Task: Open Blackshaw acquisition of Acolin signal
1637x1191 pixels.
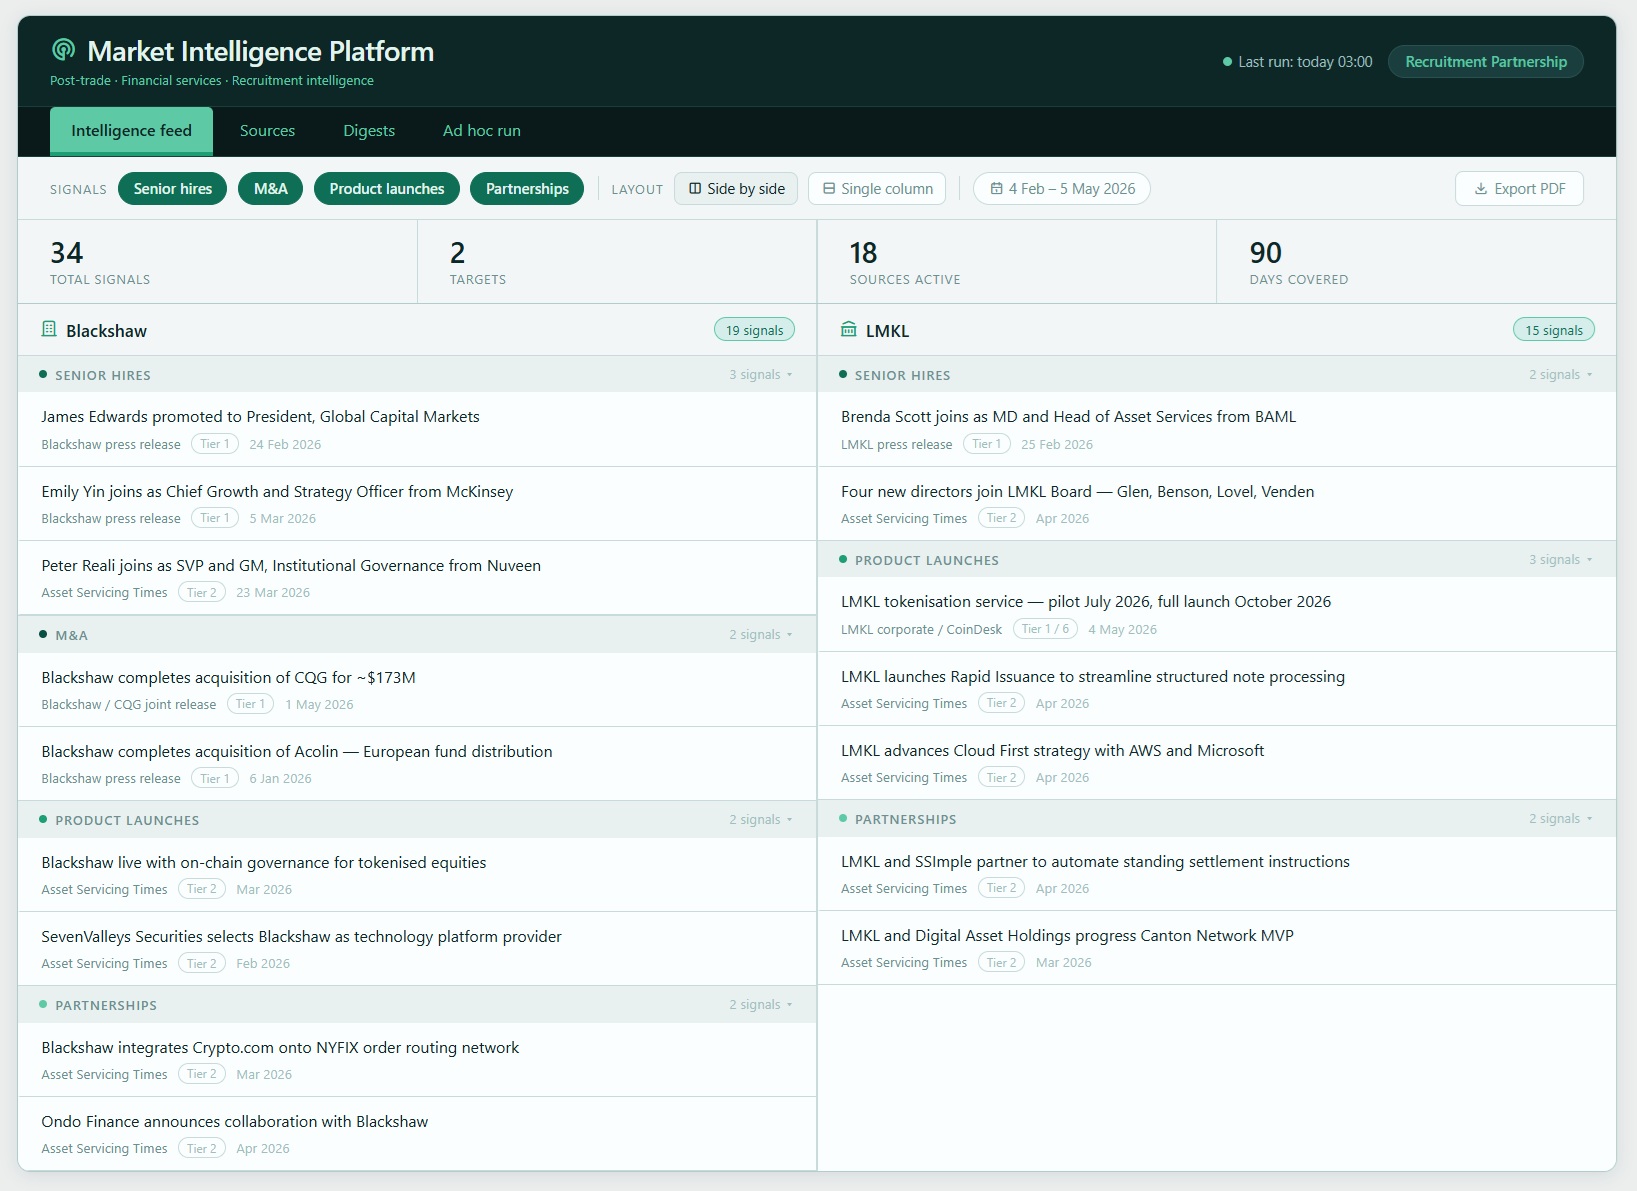Action: (417, 764)
